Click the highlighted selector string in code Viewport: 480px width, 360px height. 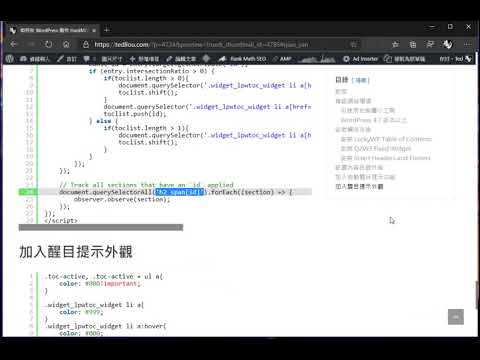(x=180, y=192)
